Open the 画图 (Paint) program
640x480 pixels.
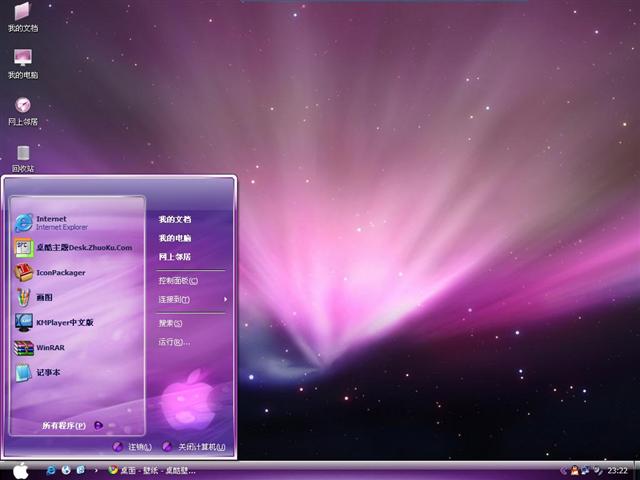(45, 297)
